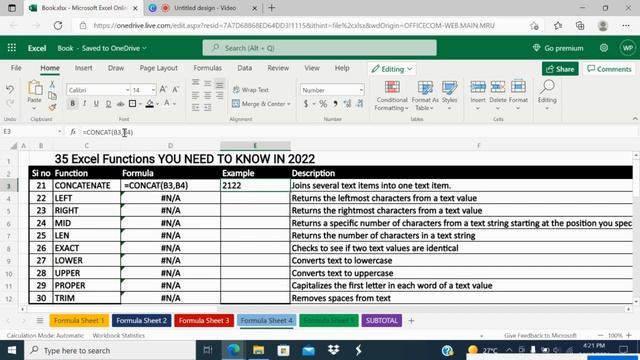Toggle Strikethrough formatting
The width and height of the screenshot is (640, 360).
(x=120, y=104)
